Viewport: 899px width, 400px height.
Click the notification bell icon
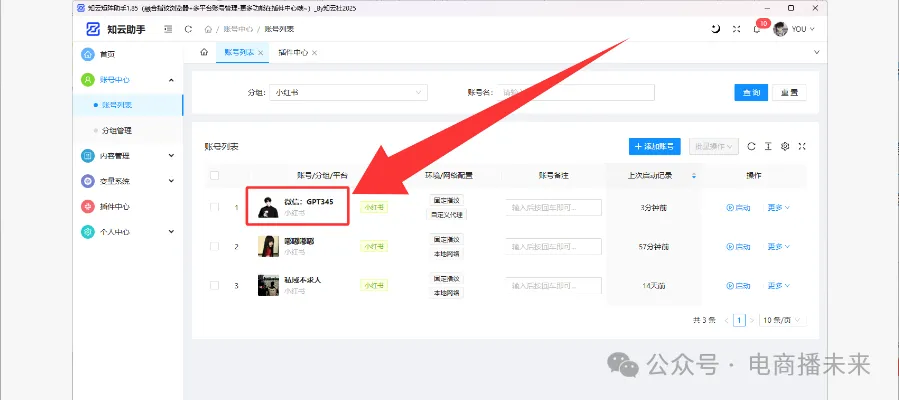pyautogui.click(x=757, y=29)
